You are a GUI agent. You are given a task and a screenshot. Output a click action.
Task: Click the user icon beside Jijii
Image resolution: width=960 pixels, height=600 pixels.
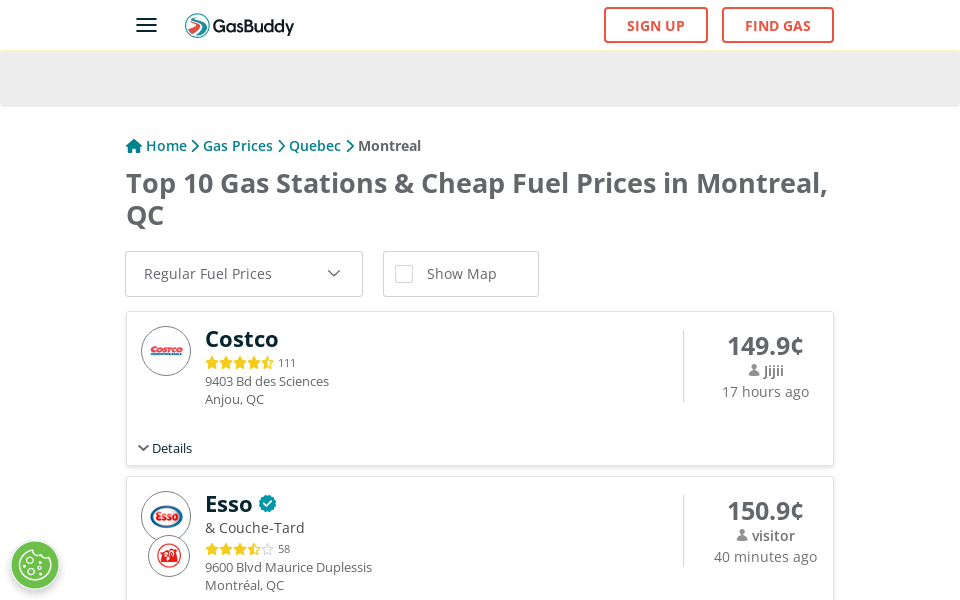[752, 370]
